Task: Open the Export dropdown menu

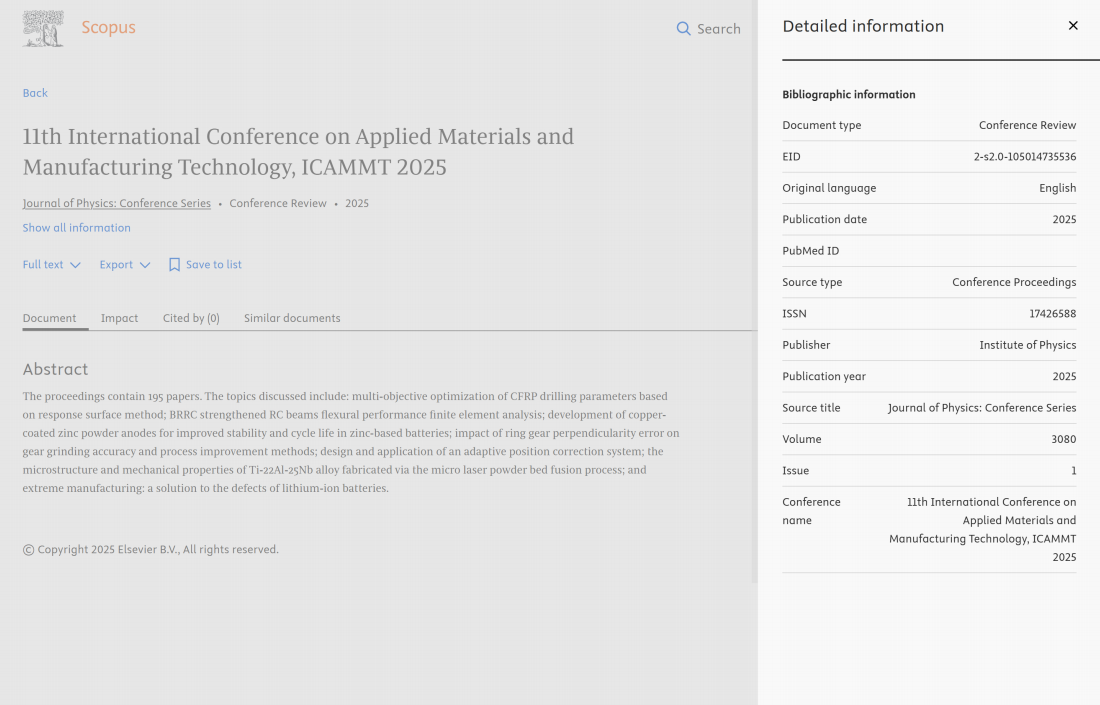Action: [124, 265]
